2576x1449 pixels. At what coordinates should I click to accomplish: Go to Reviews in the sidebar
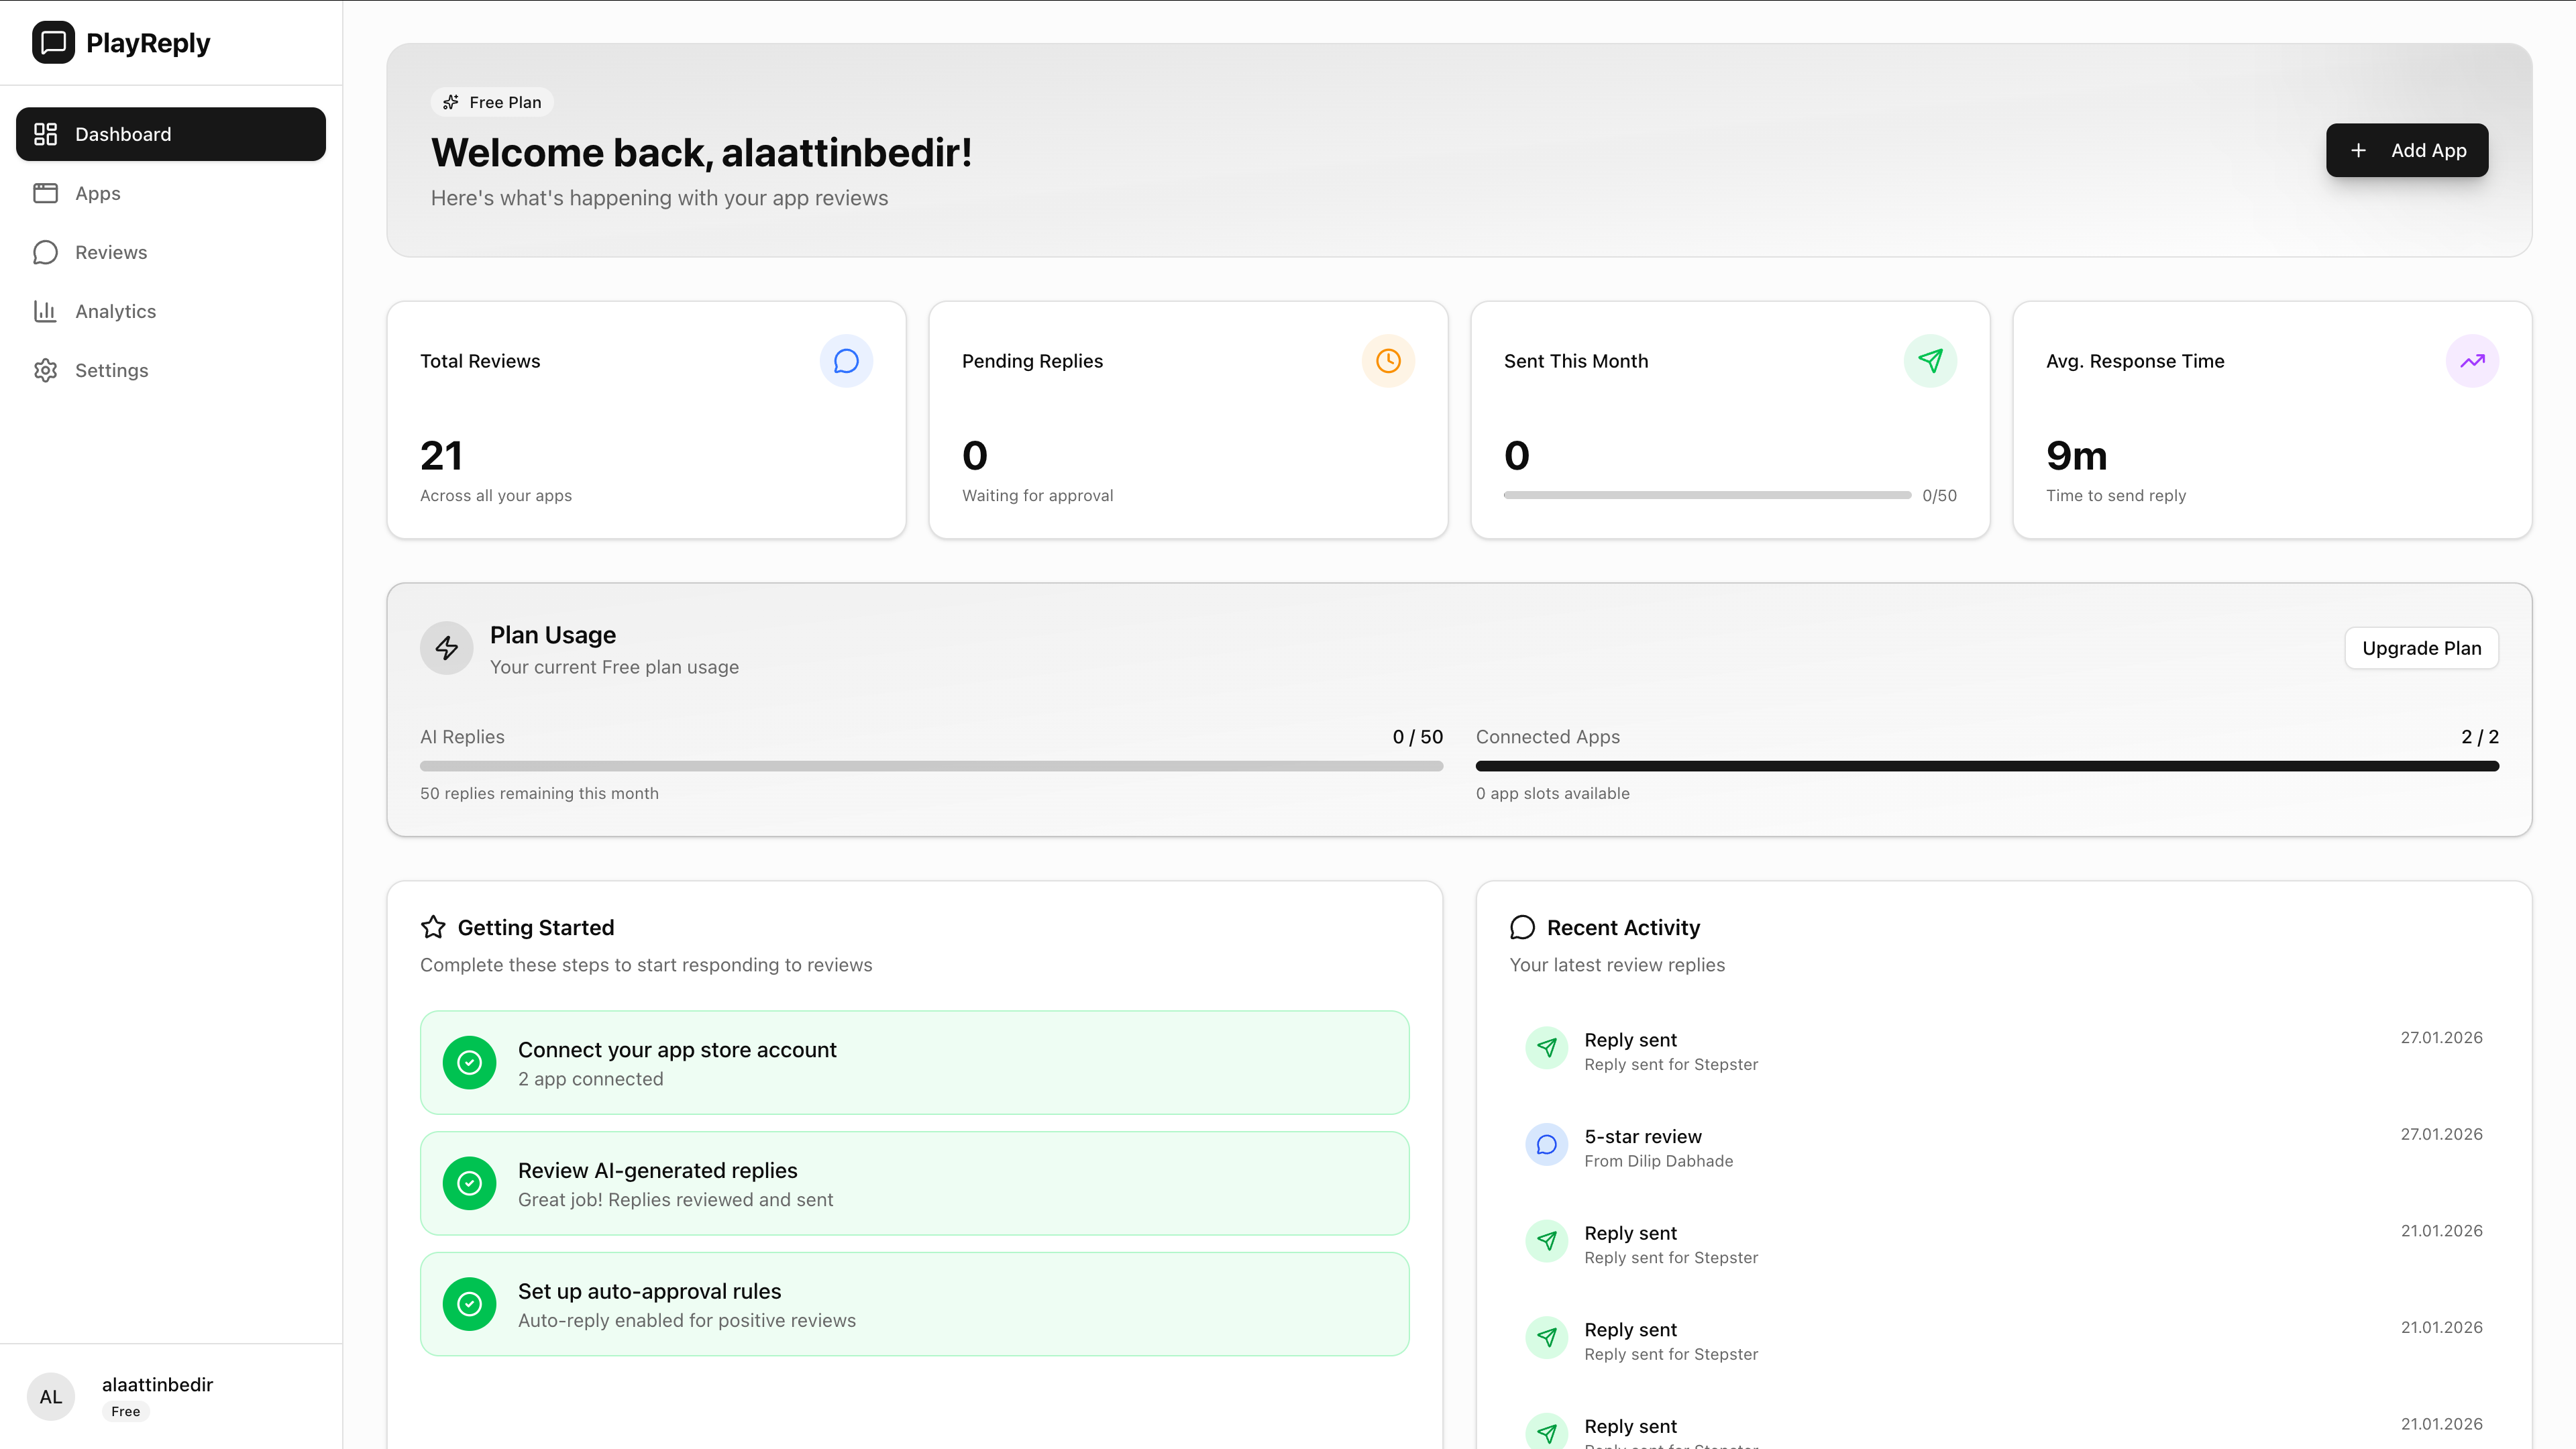click(110, 252)
